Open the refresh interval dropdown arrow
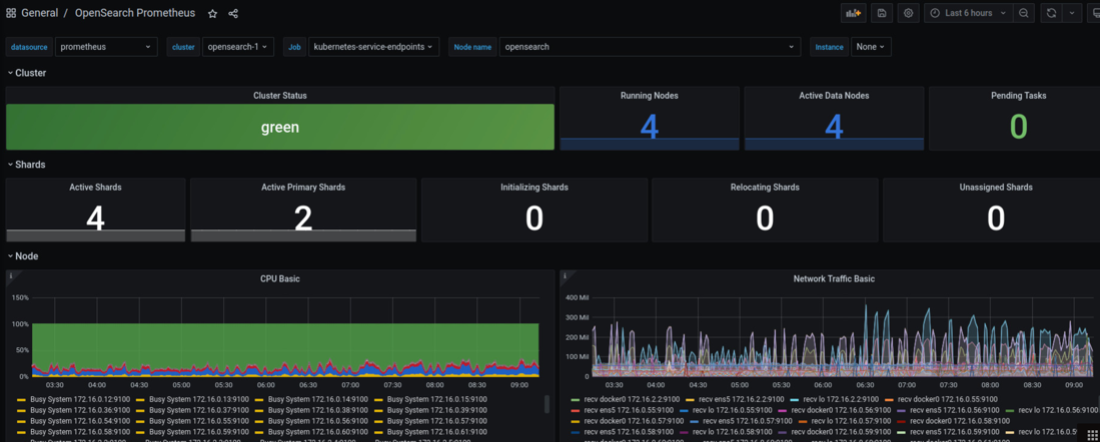This screenshot has height=446, width=1100. tap(1072, 13)
